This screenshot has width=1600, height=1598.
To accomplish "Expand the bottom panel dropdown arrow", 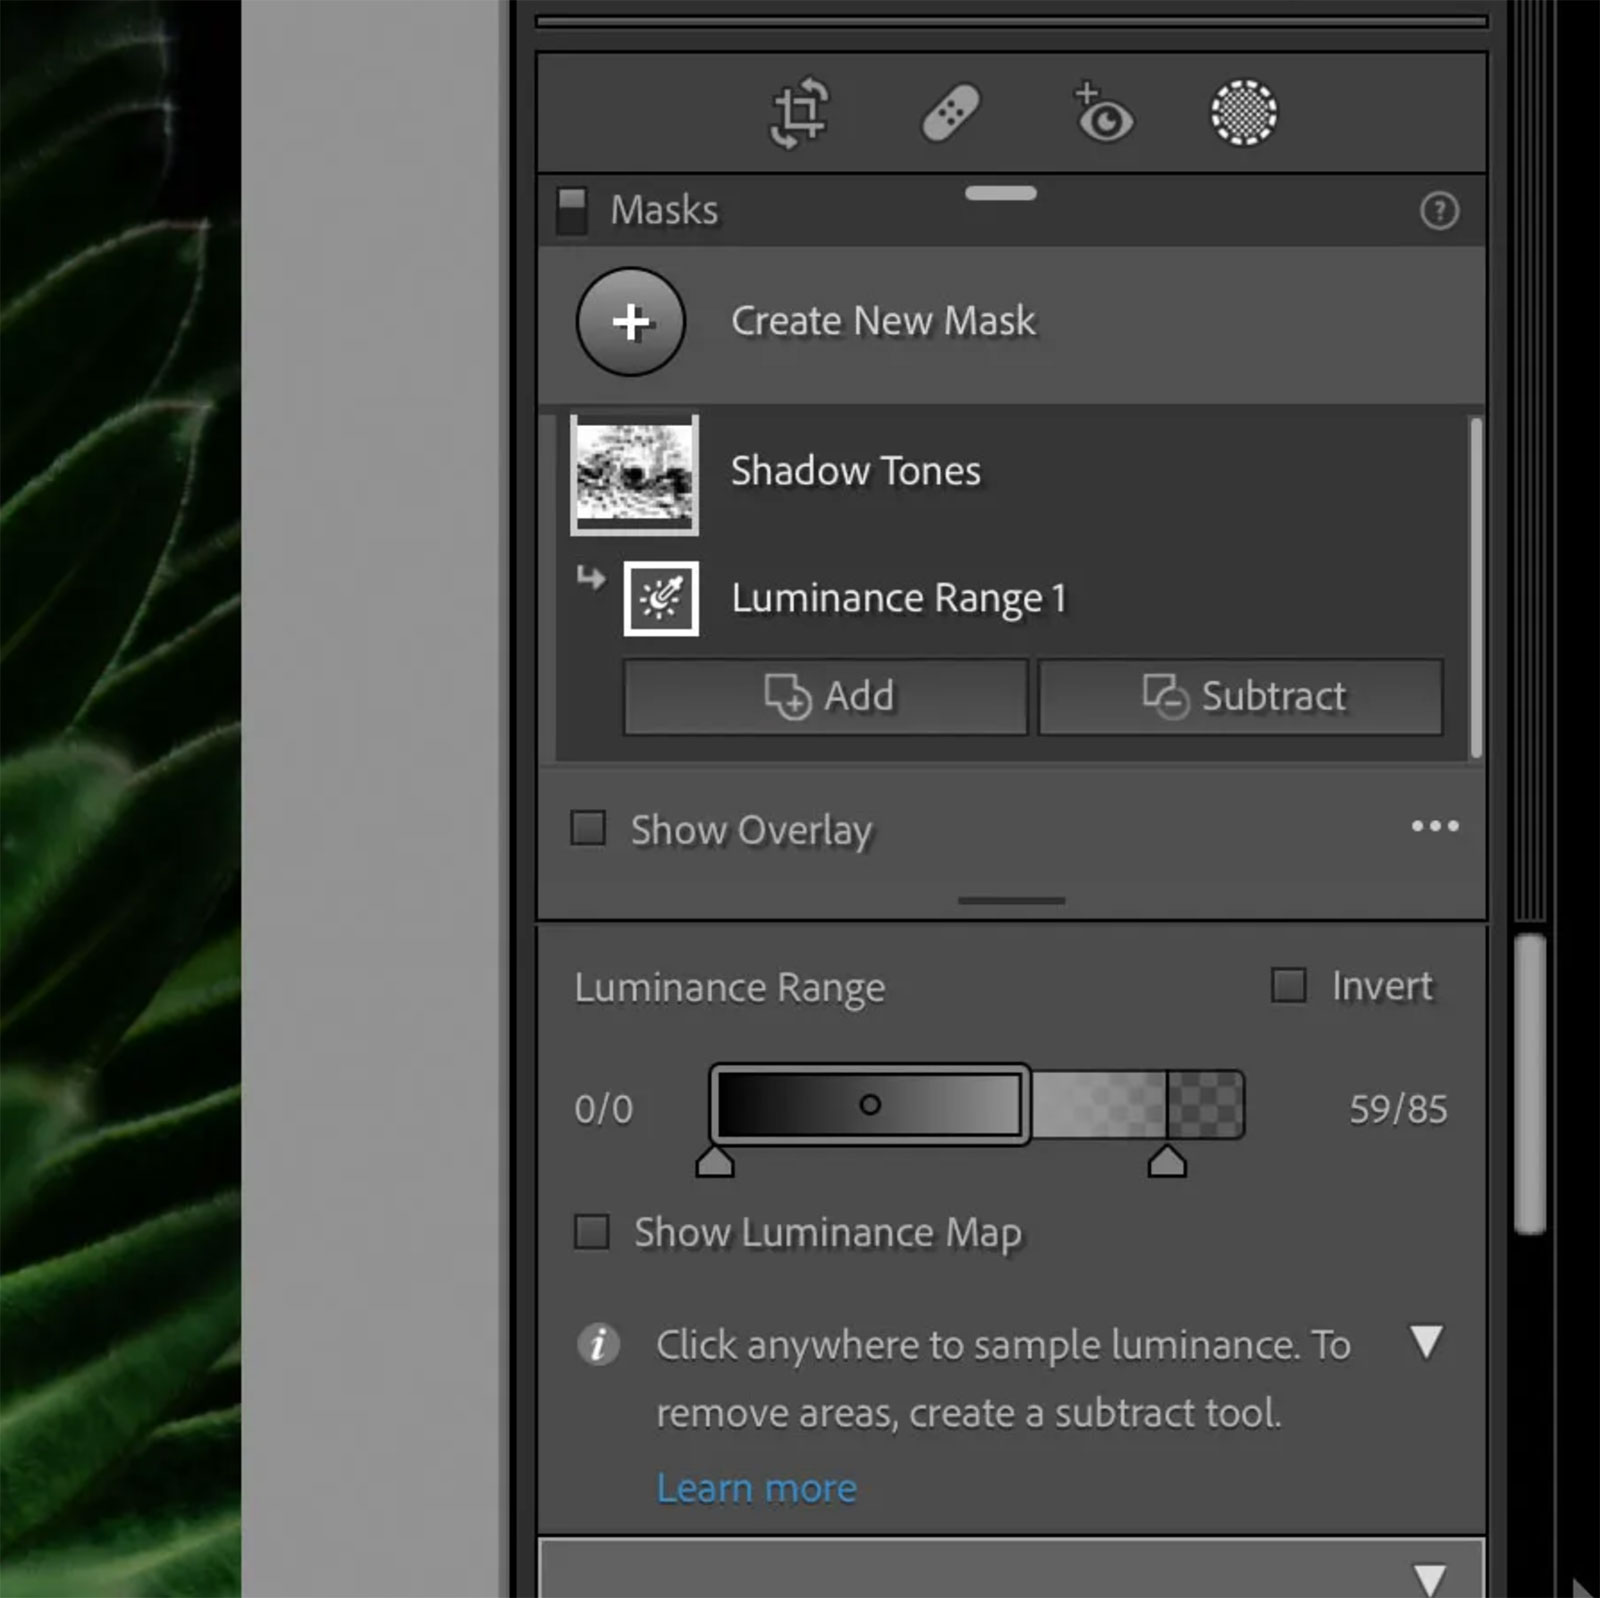I will [x=1430, y=1579].
